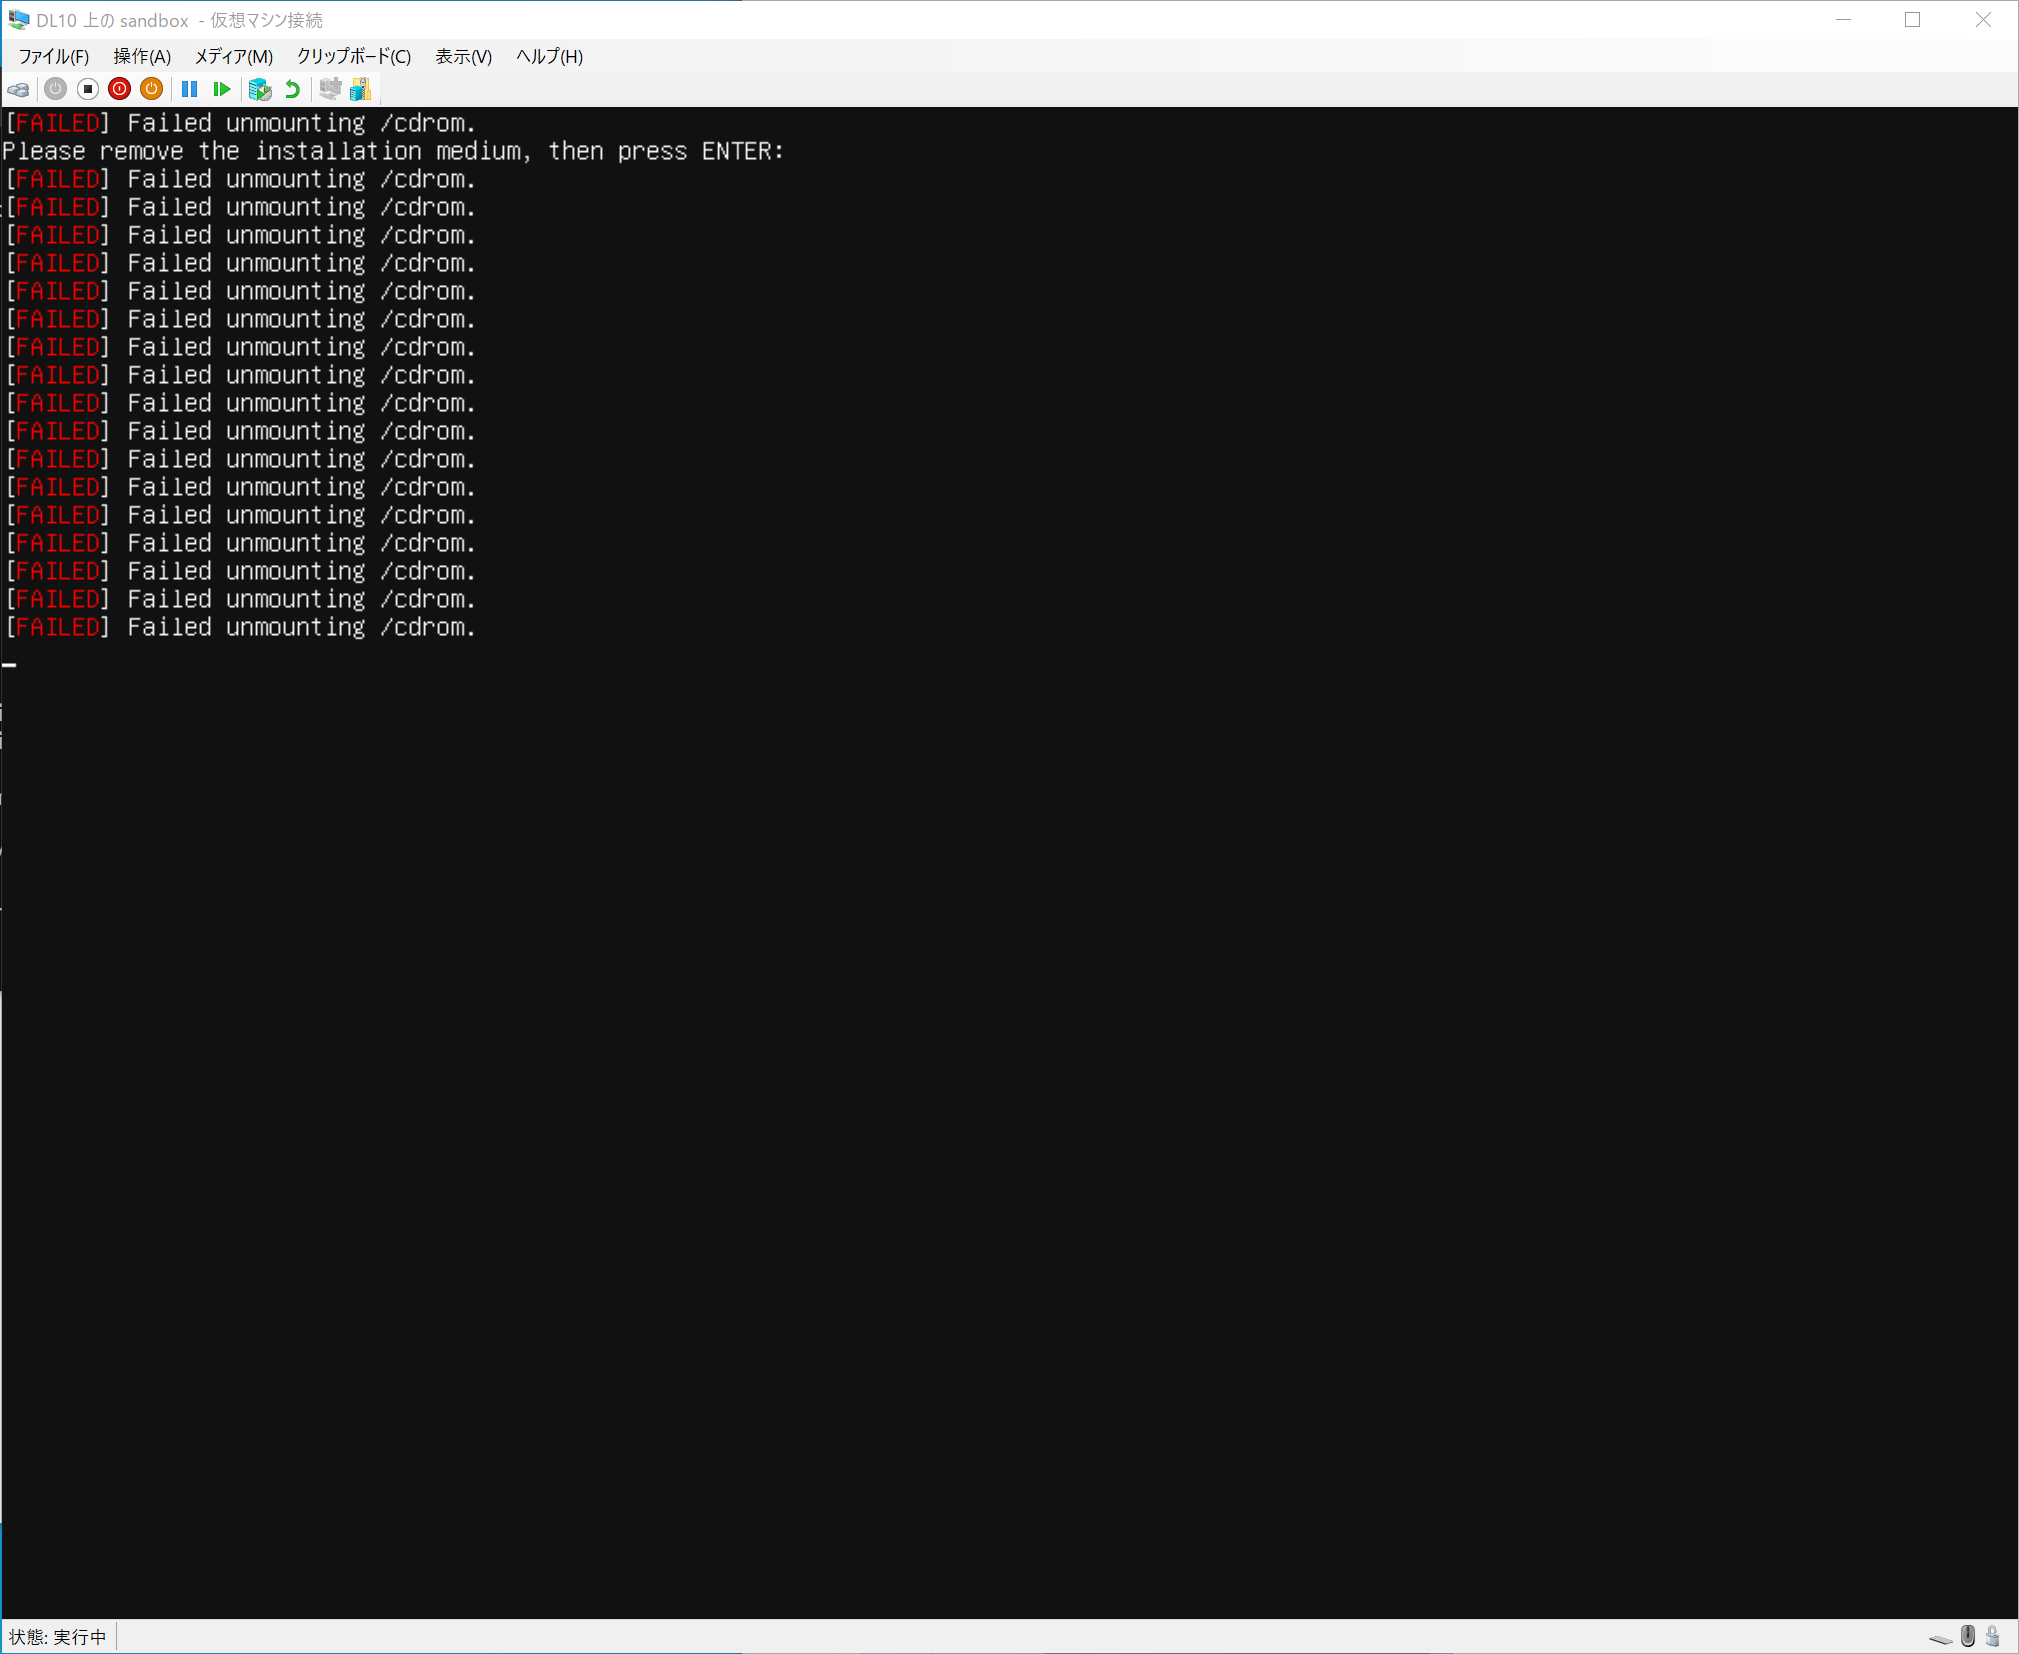Image resolution: width=2019 pixels, height=1654 pixels.
Task: Click the keyboard status icon
Action: pos(1940,1638)
